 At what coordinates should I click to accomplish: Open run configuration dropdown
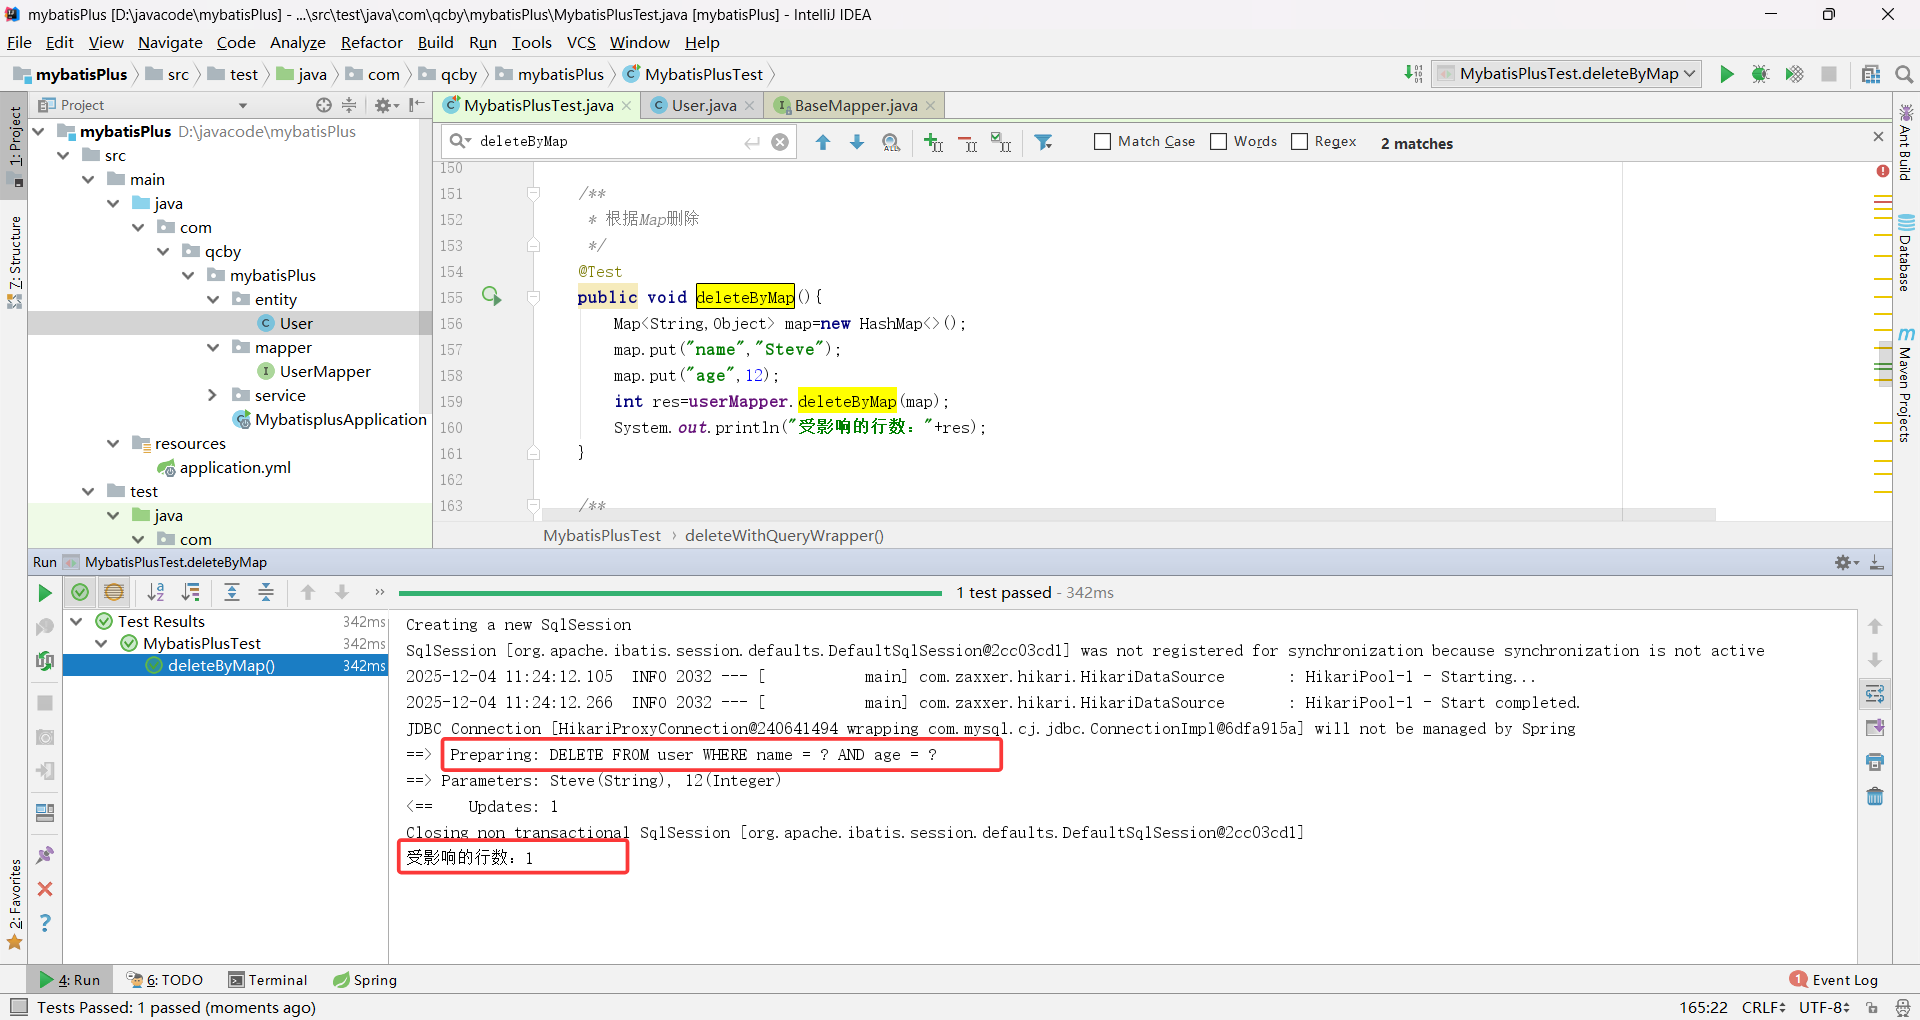[1566, 74]
